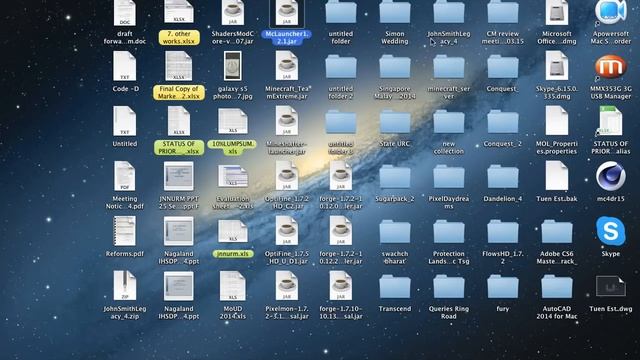Click the 'fury' folder name
640x360 pixels.
(x=502, y=309)
